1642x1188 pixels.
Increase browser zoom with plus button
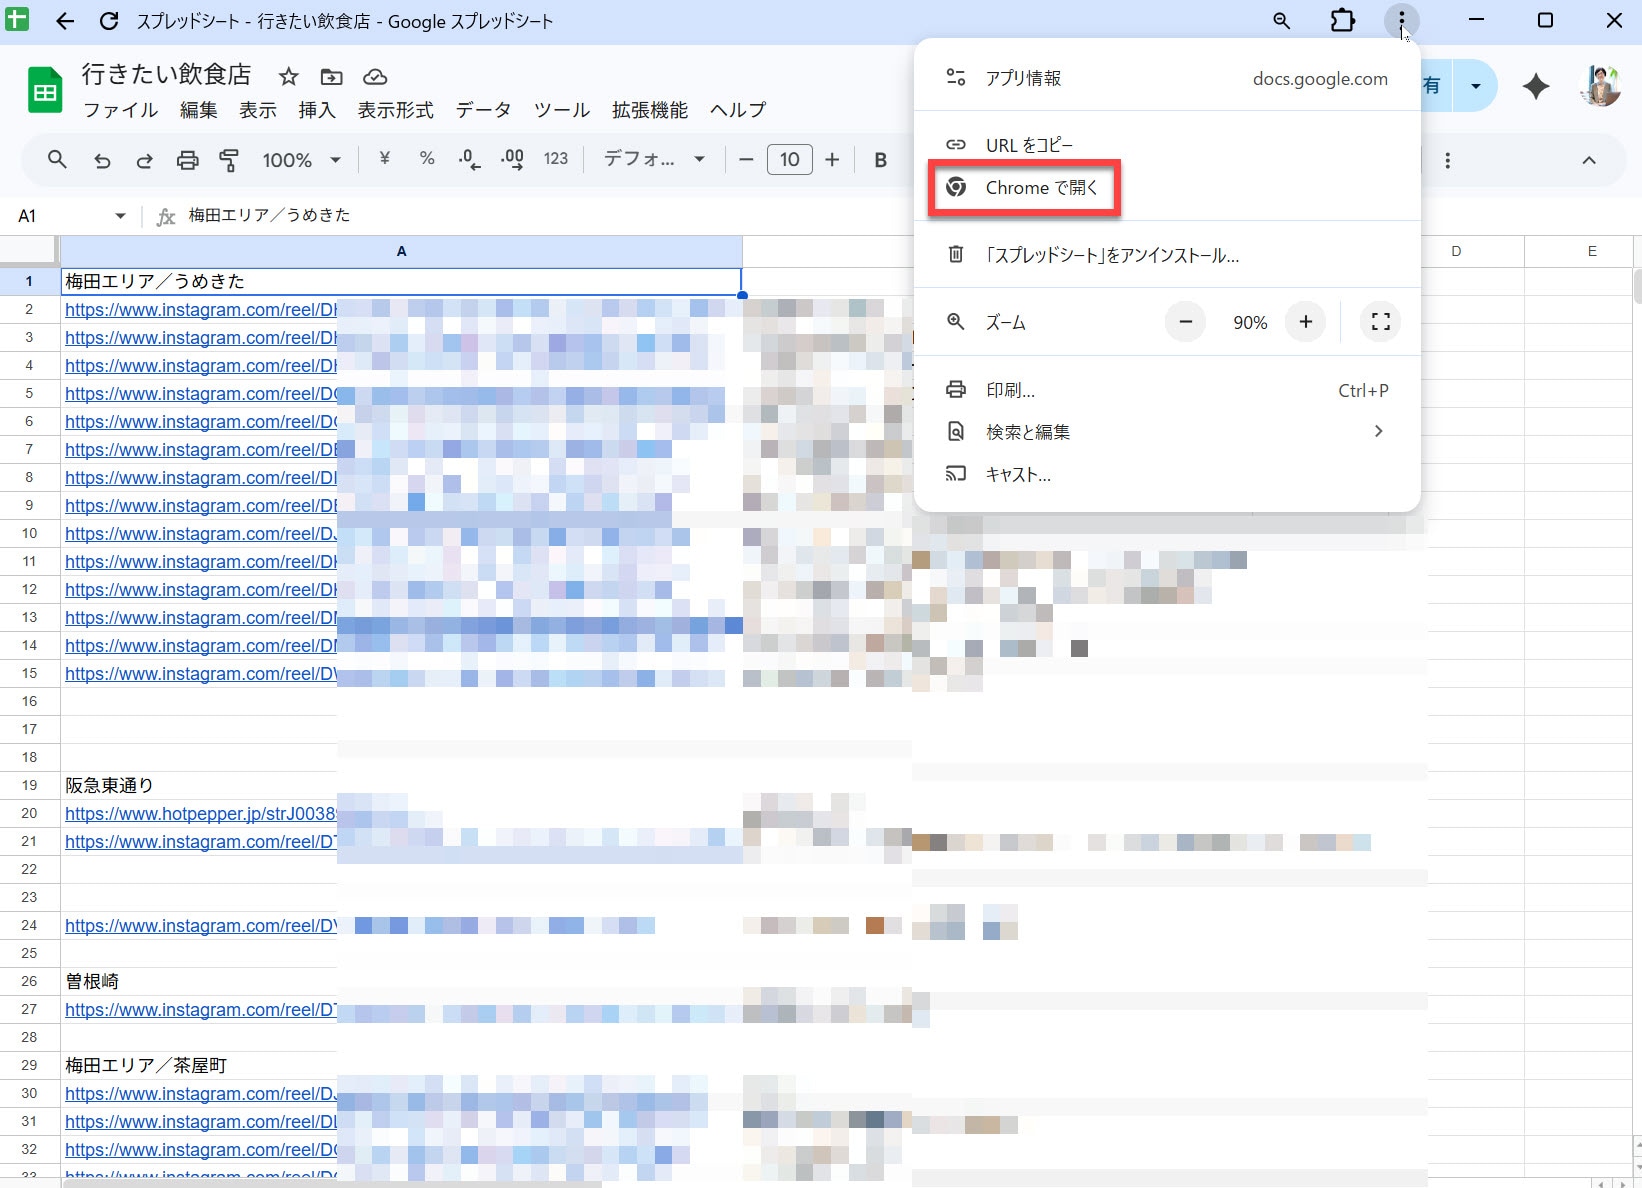(1305, 322)
